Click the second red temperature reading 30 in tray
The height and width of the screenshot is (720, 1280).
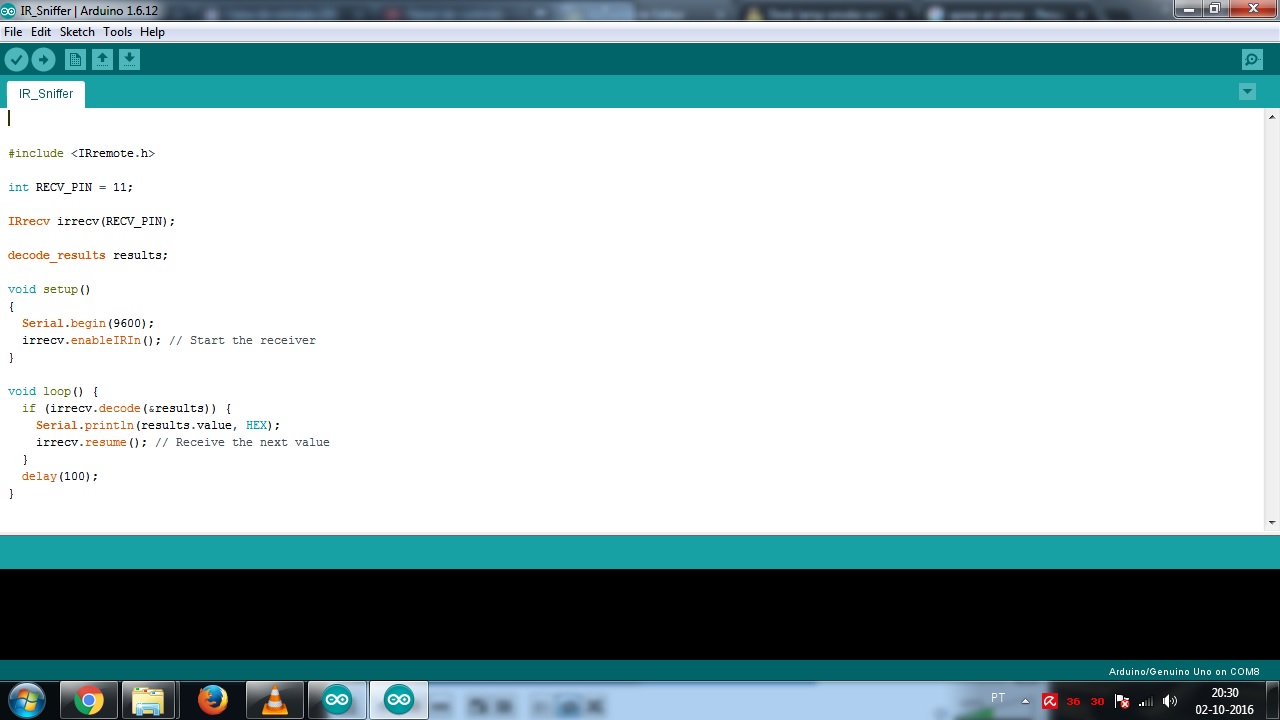pos(1097,701)
